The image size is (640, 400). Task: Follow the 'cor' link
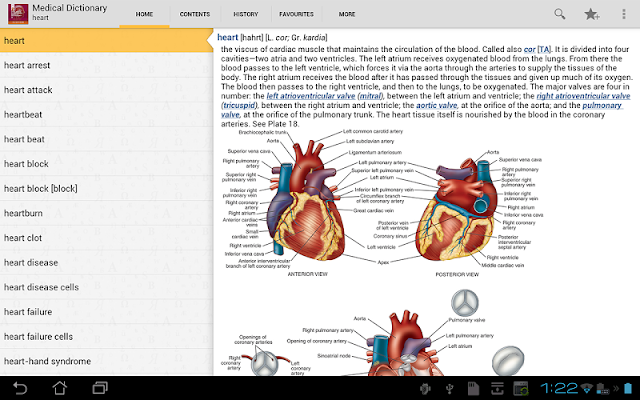coord(529,49)
